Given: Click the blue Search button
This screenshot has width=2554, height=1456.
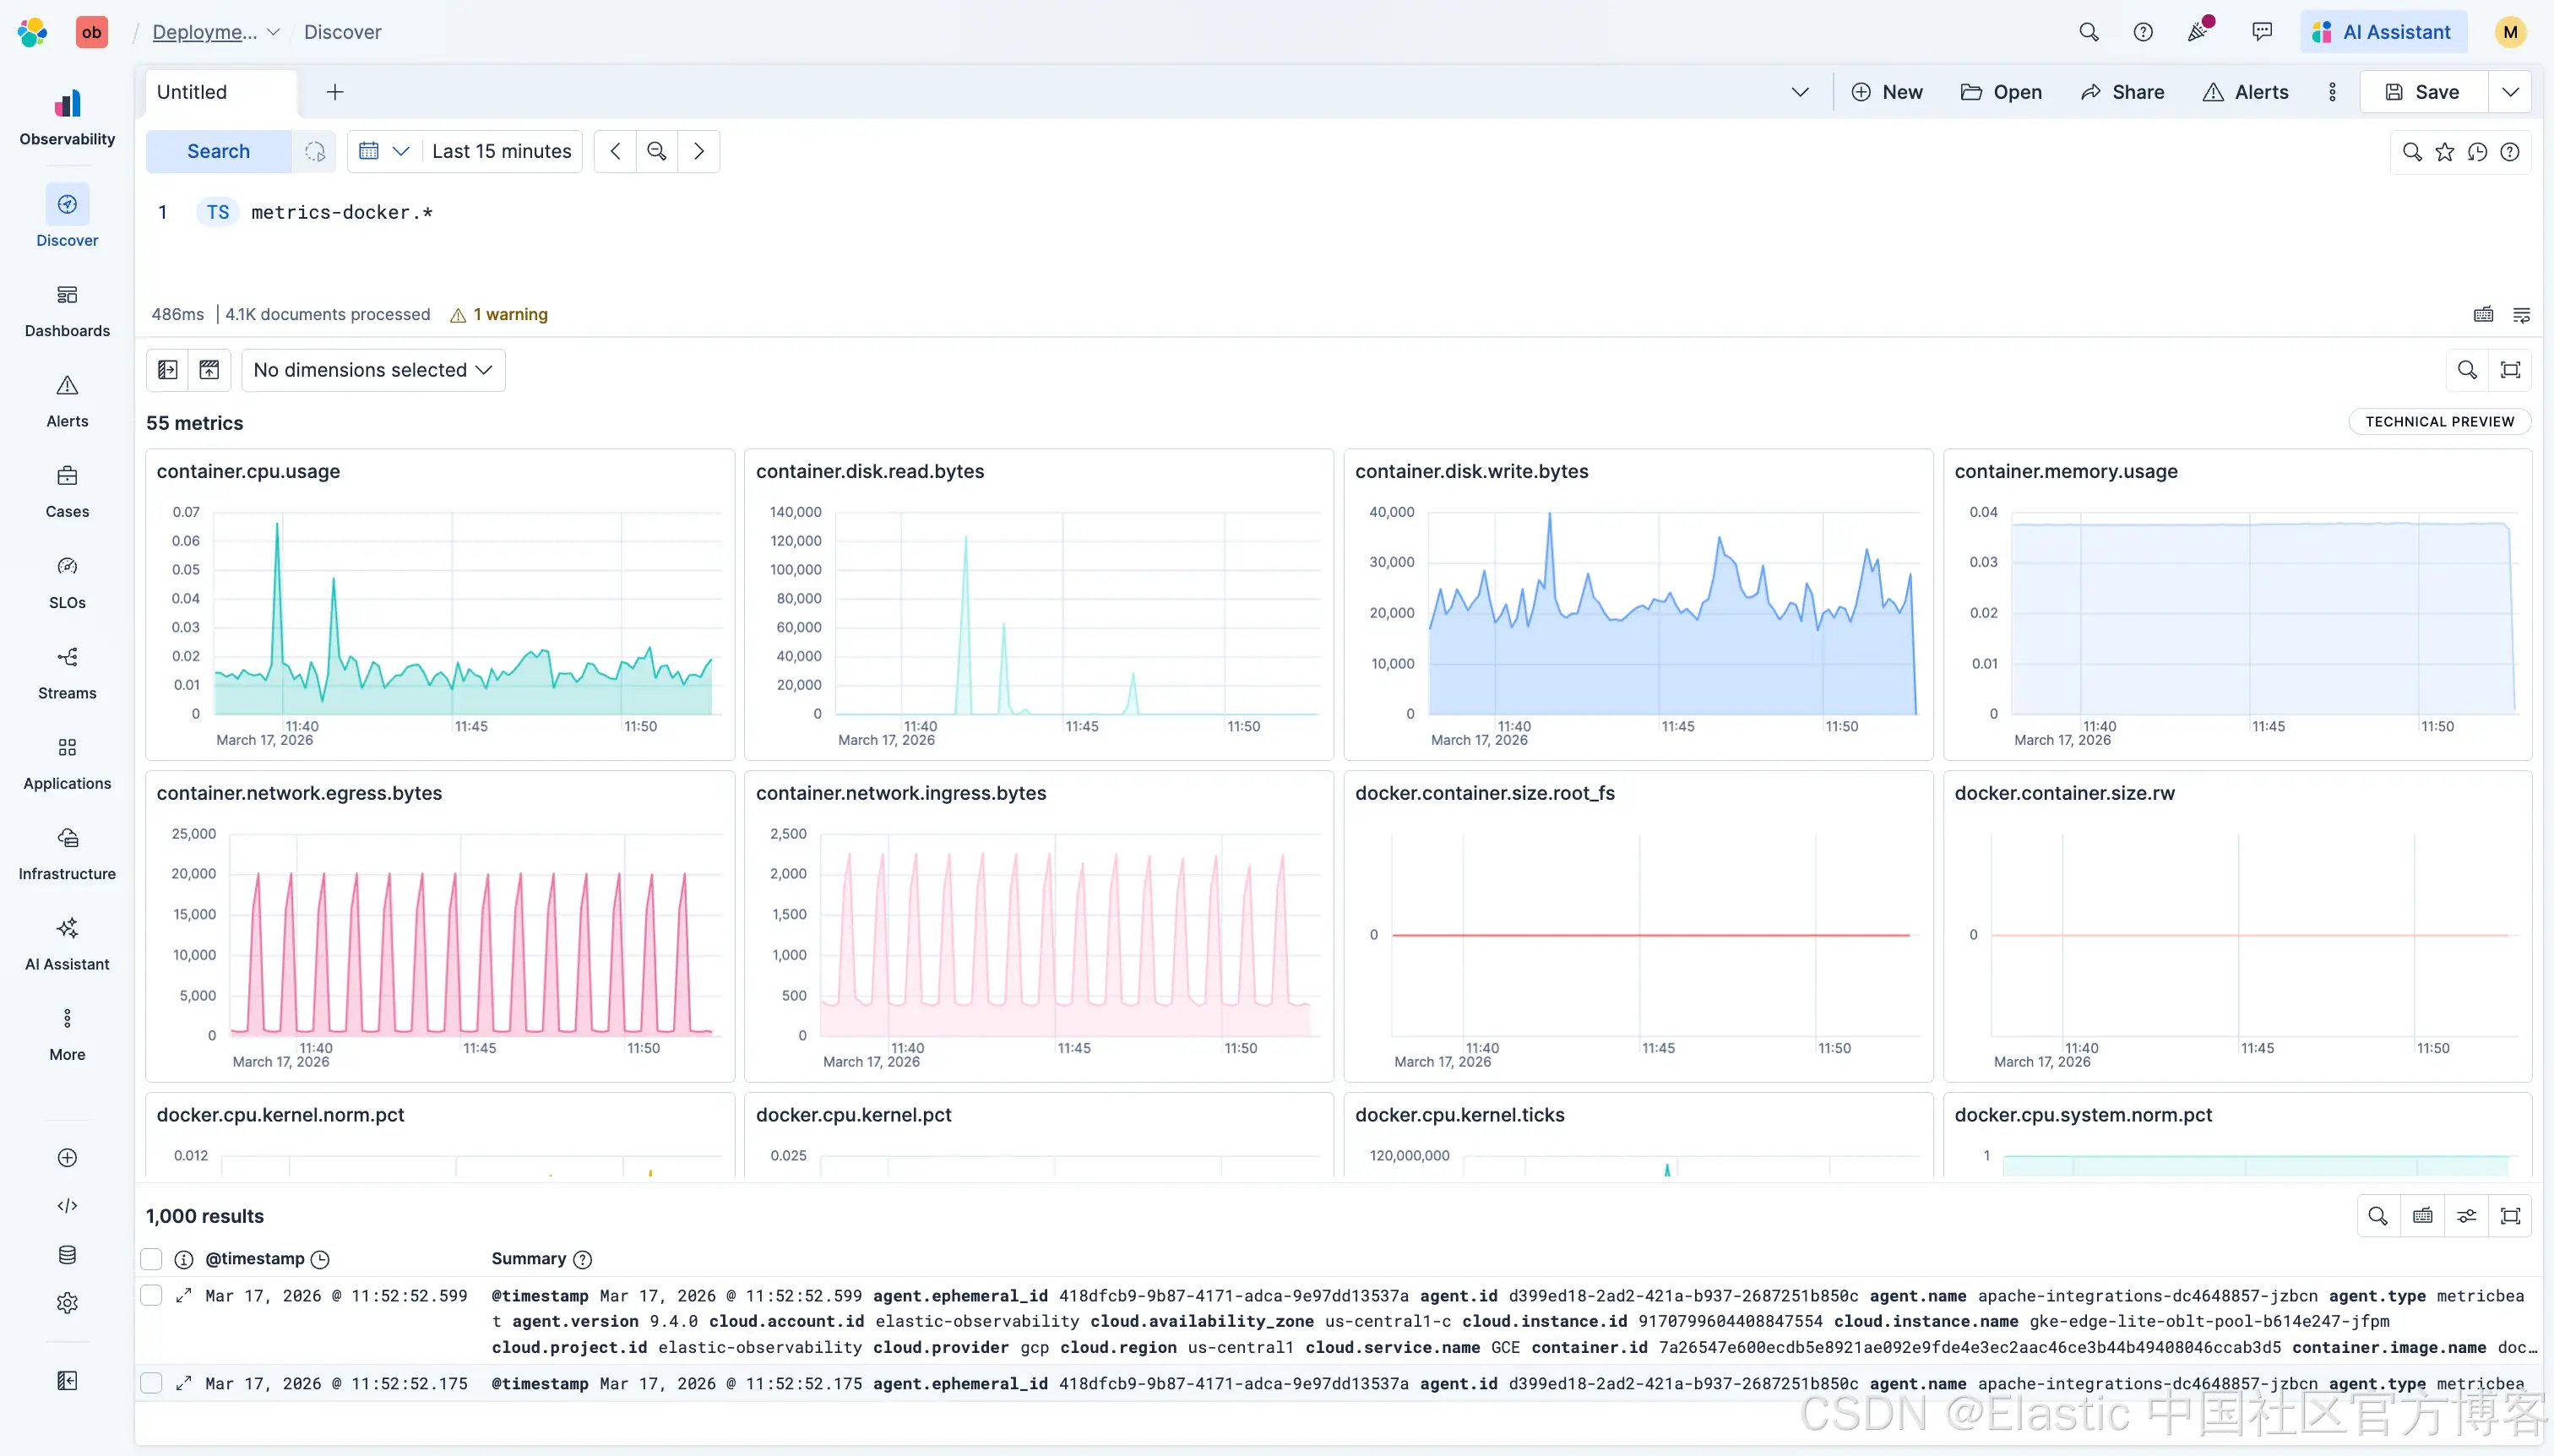Looking at the screenshot, I should pos(218,151).
